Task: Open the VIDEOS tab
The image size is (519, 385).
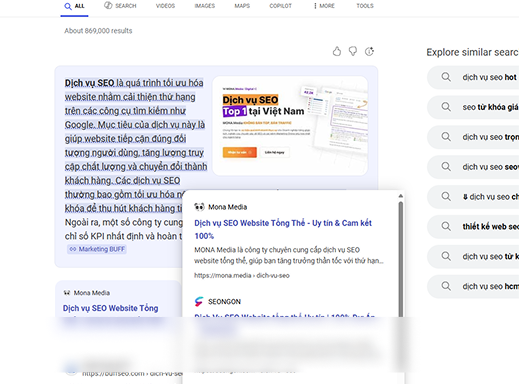Action: tap(165, 6)
